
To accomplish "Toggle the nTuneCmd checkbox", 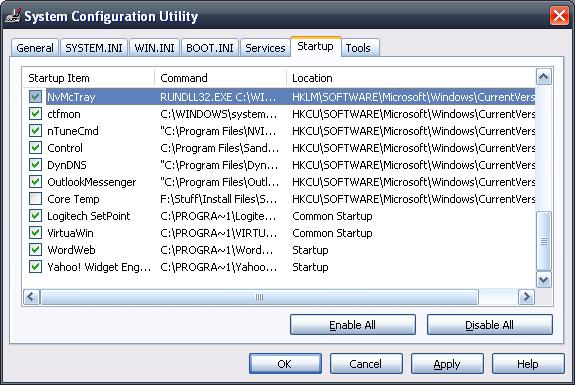I will [x=35, y=131].
